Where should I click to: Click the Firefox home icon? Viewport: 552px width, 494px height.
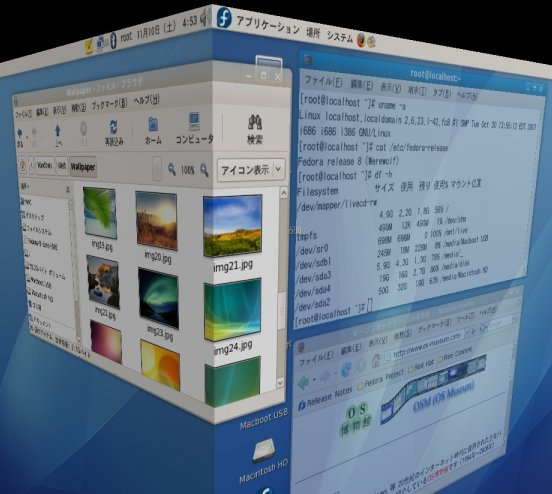pyautogui.click(x=376, y=360)
